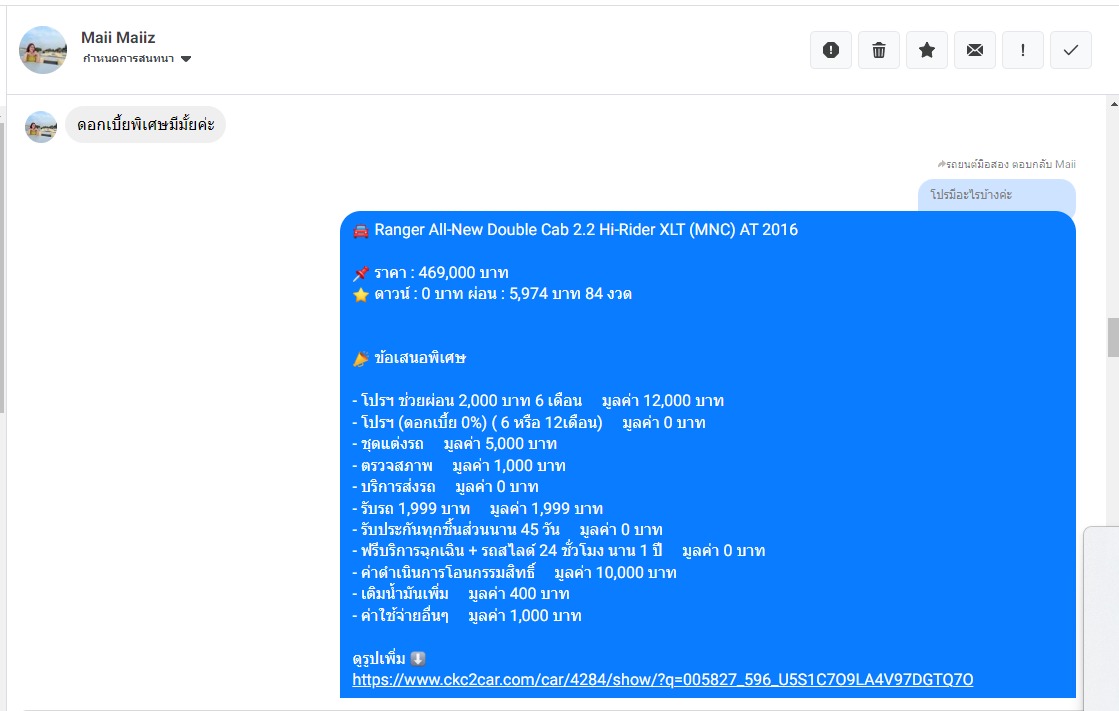Image resolution: width=1119 pixels, height=711 pixels.
Task: Select the ค่าดำเนินการโอนกรรมสิทธิ์ 10,000 บาท line
Action: [515, 573]
